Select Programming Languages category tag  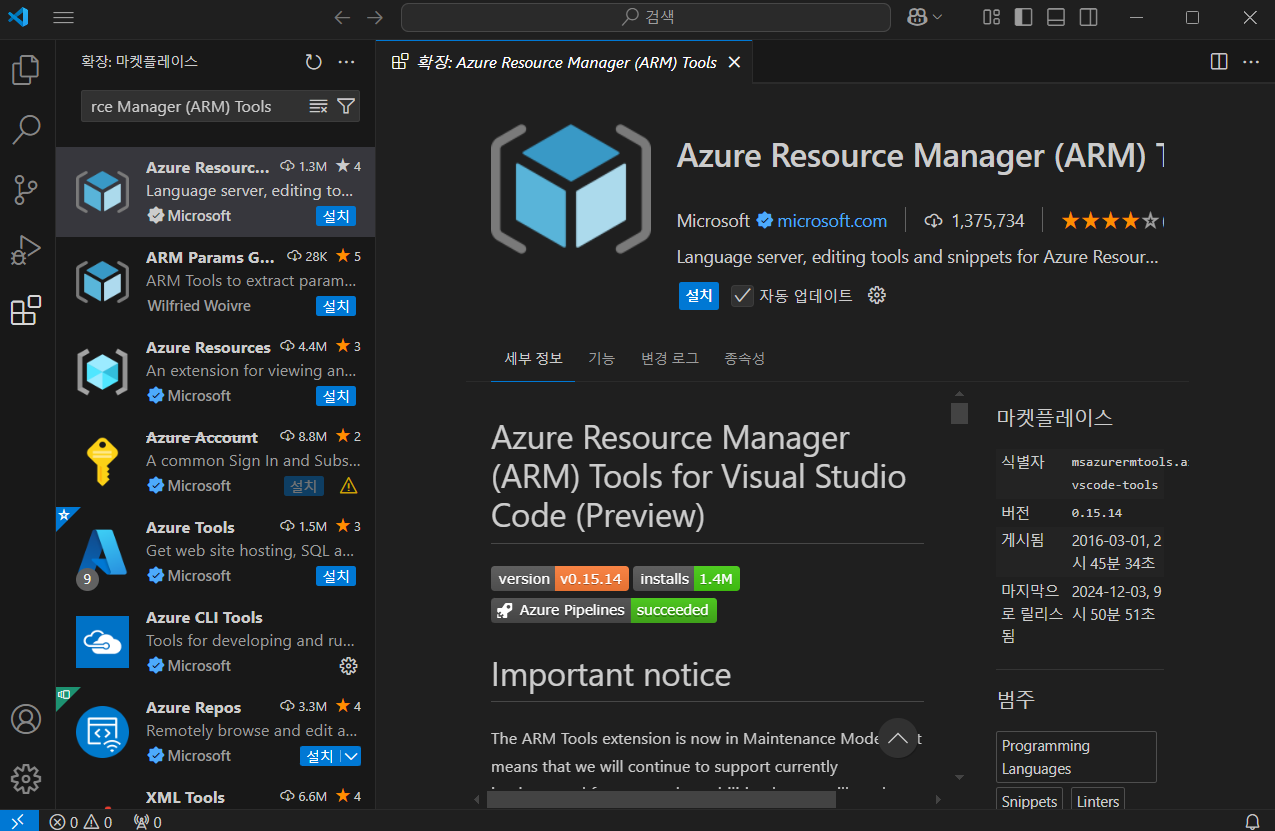click(1076, 757)
